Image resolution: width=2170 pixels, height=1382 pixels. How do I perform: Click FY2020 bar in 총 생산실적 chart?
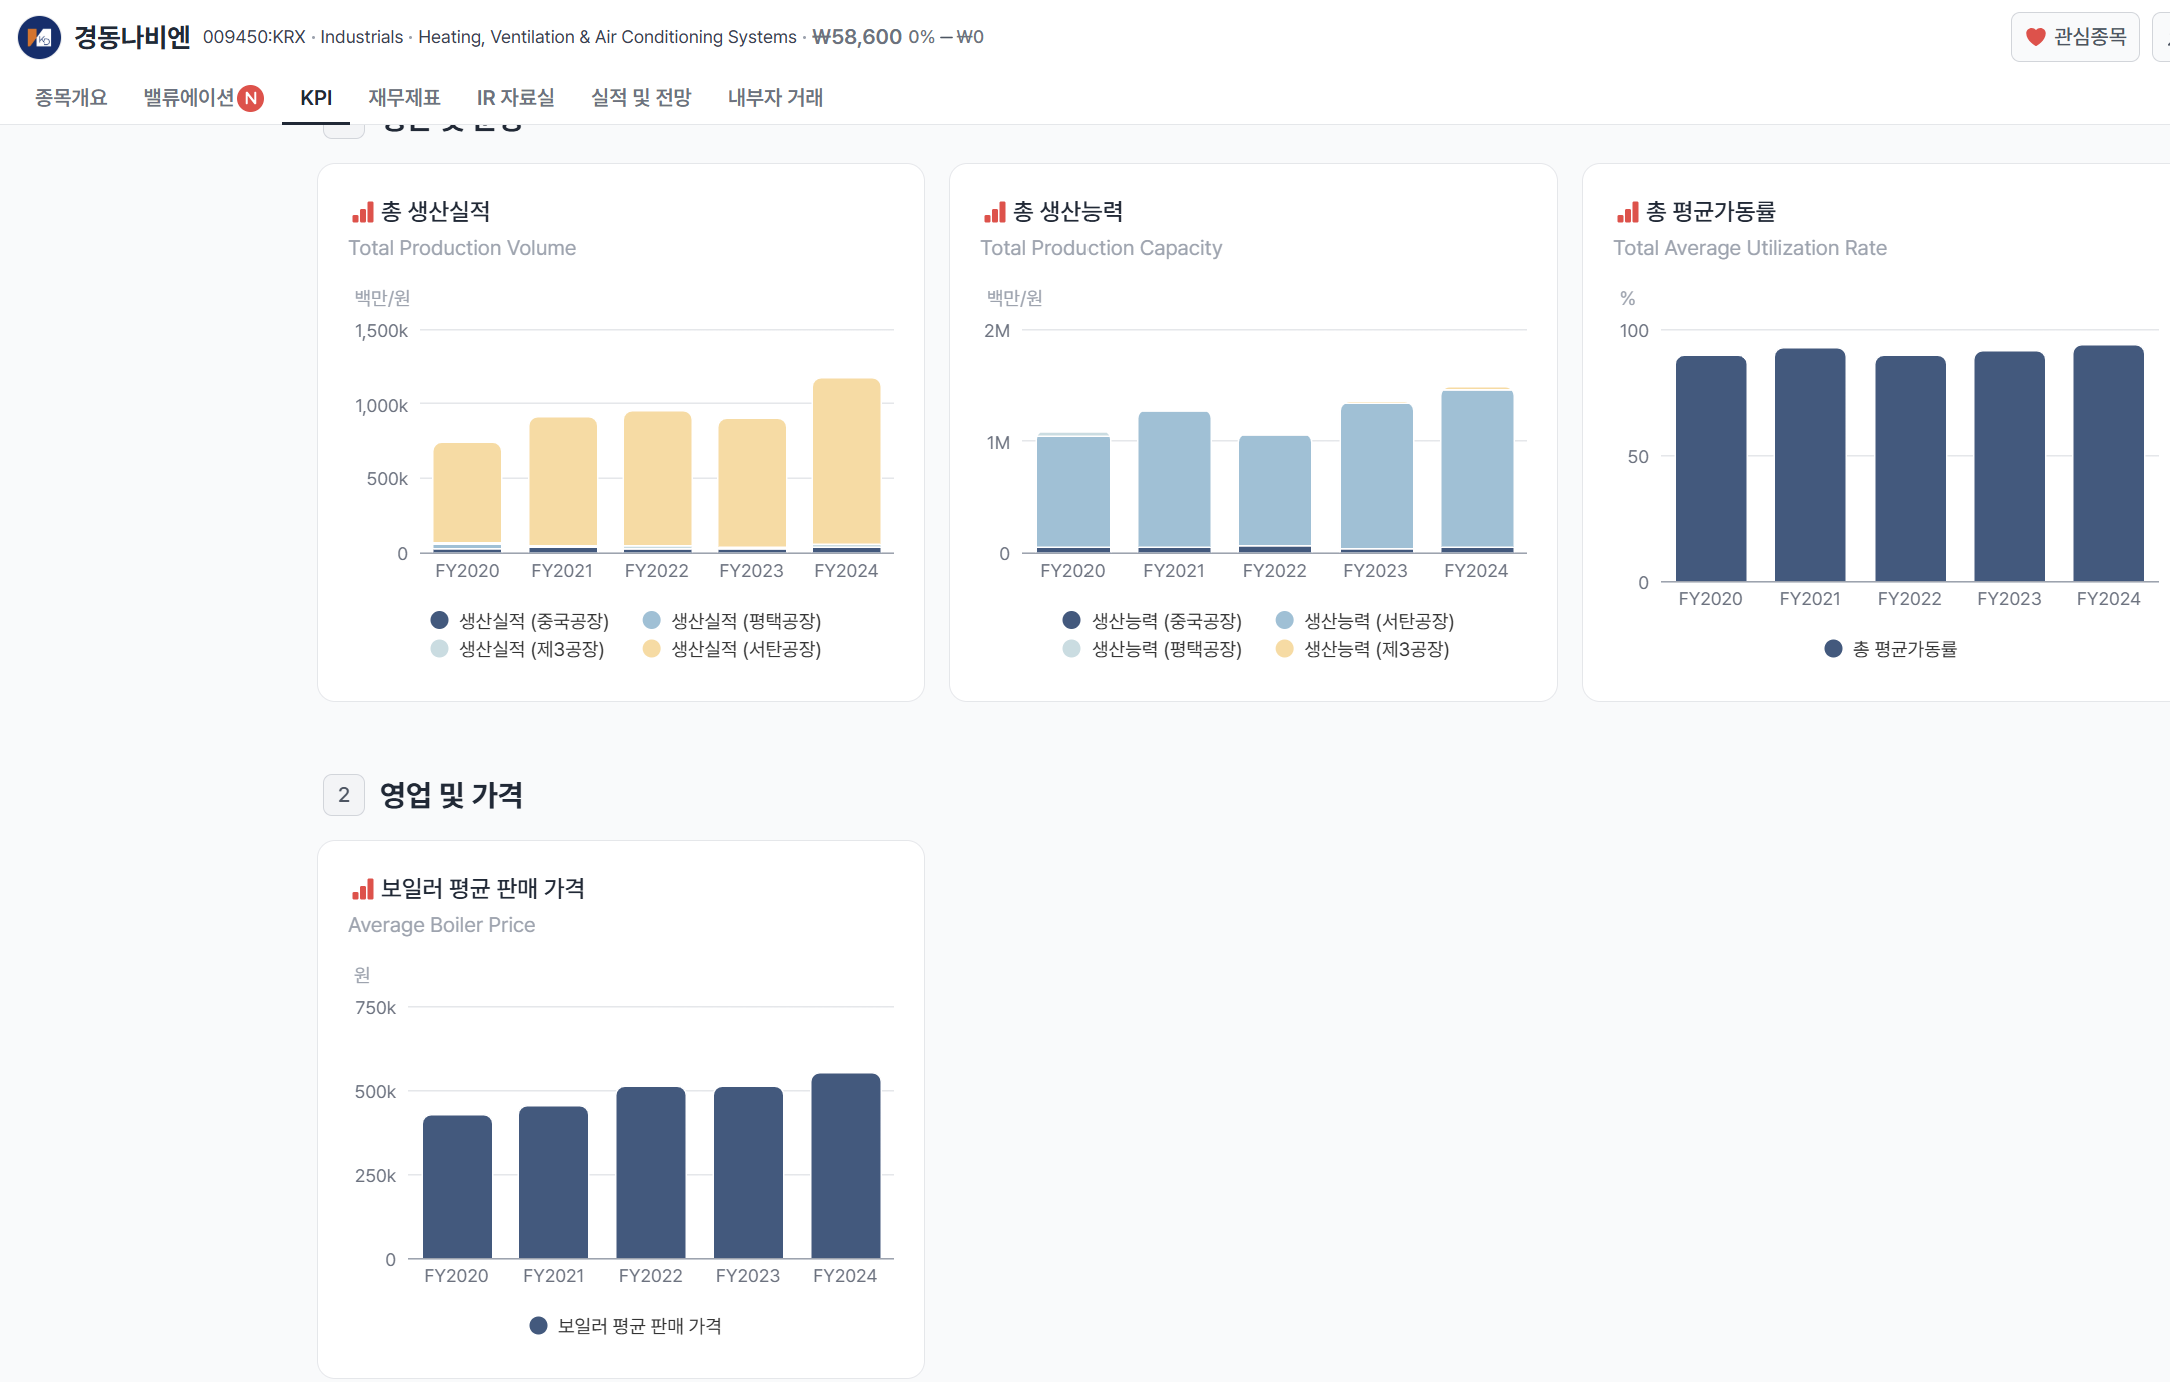467,498
